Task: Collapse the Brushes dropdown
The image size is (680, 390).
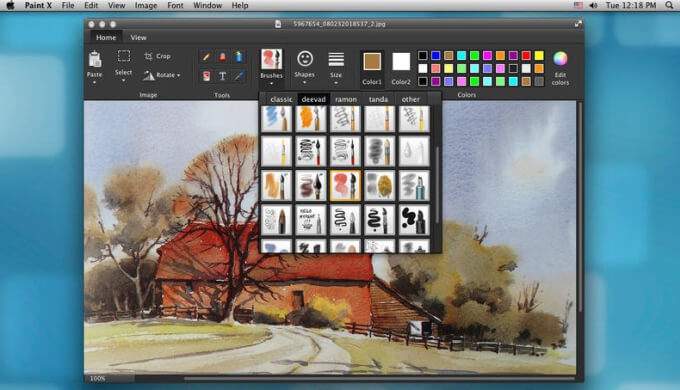Action: click(x=271, y=83)
